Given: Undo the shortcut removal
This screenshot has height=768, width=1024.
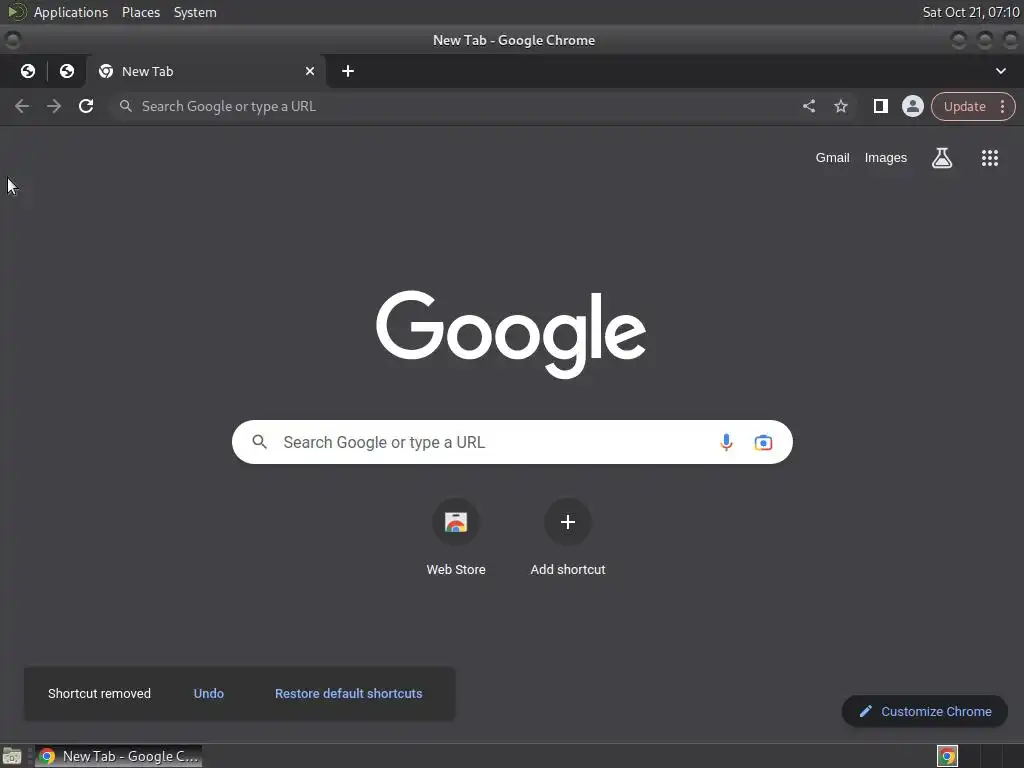Looking at the screenshot, I should click(208, 694).
